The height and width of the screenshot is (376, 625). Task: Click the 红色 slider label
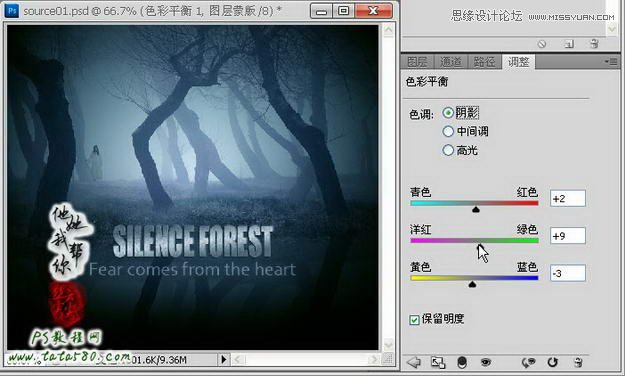pyautogui.click(x=527, y=192)
